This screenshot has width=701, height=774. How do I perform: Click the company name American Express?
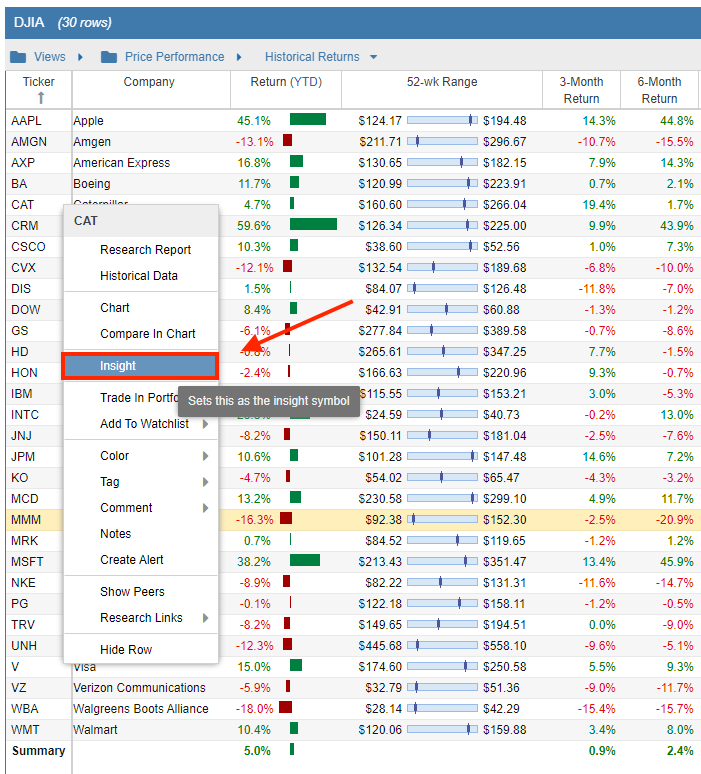(x=121, y=163)
